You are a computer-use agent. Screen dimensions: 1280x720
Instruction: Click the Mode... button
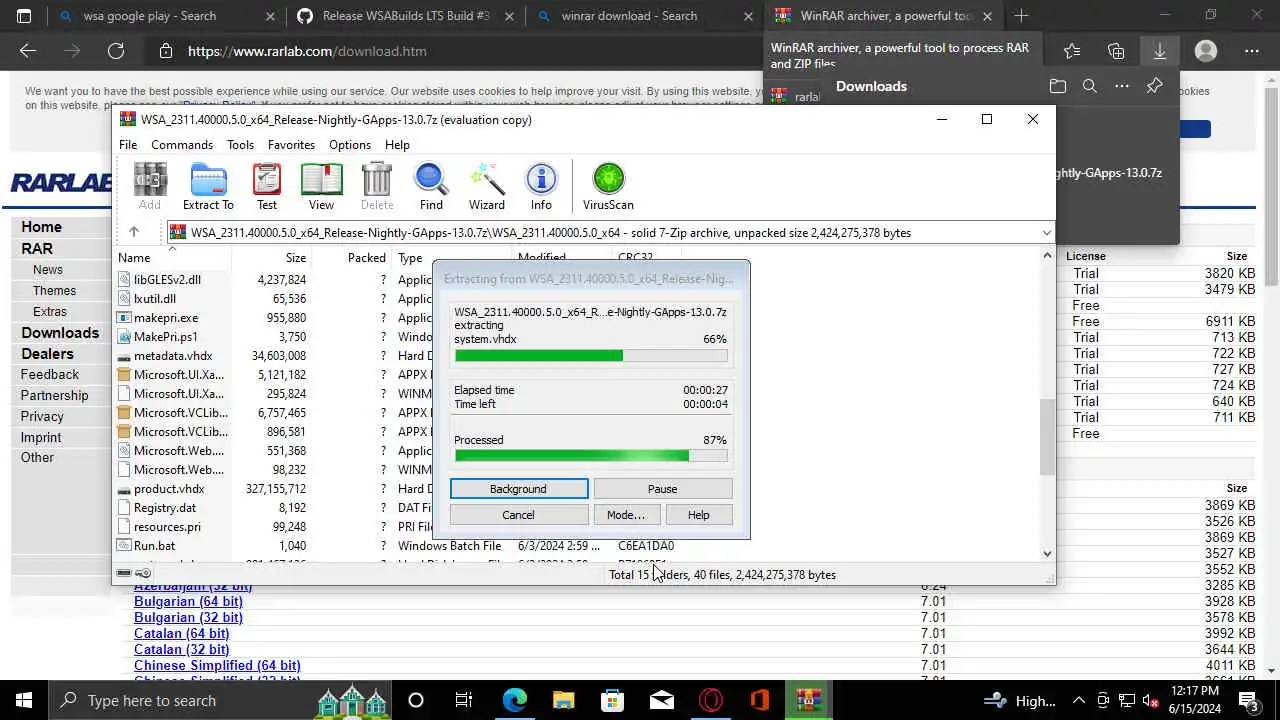[626, 515]
